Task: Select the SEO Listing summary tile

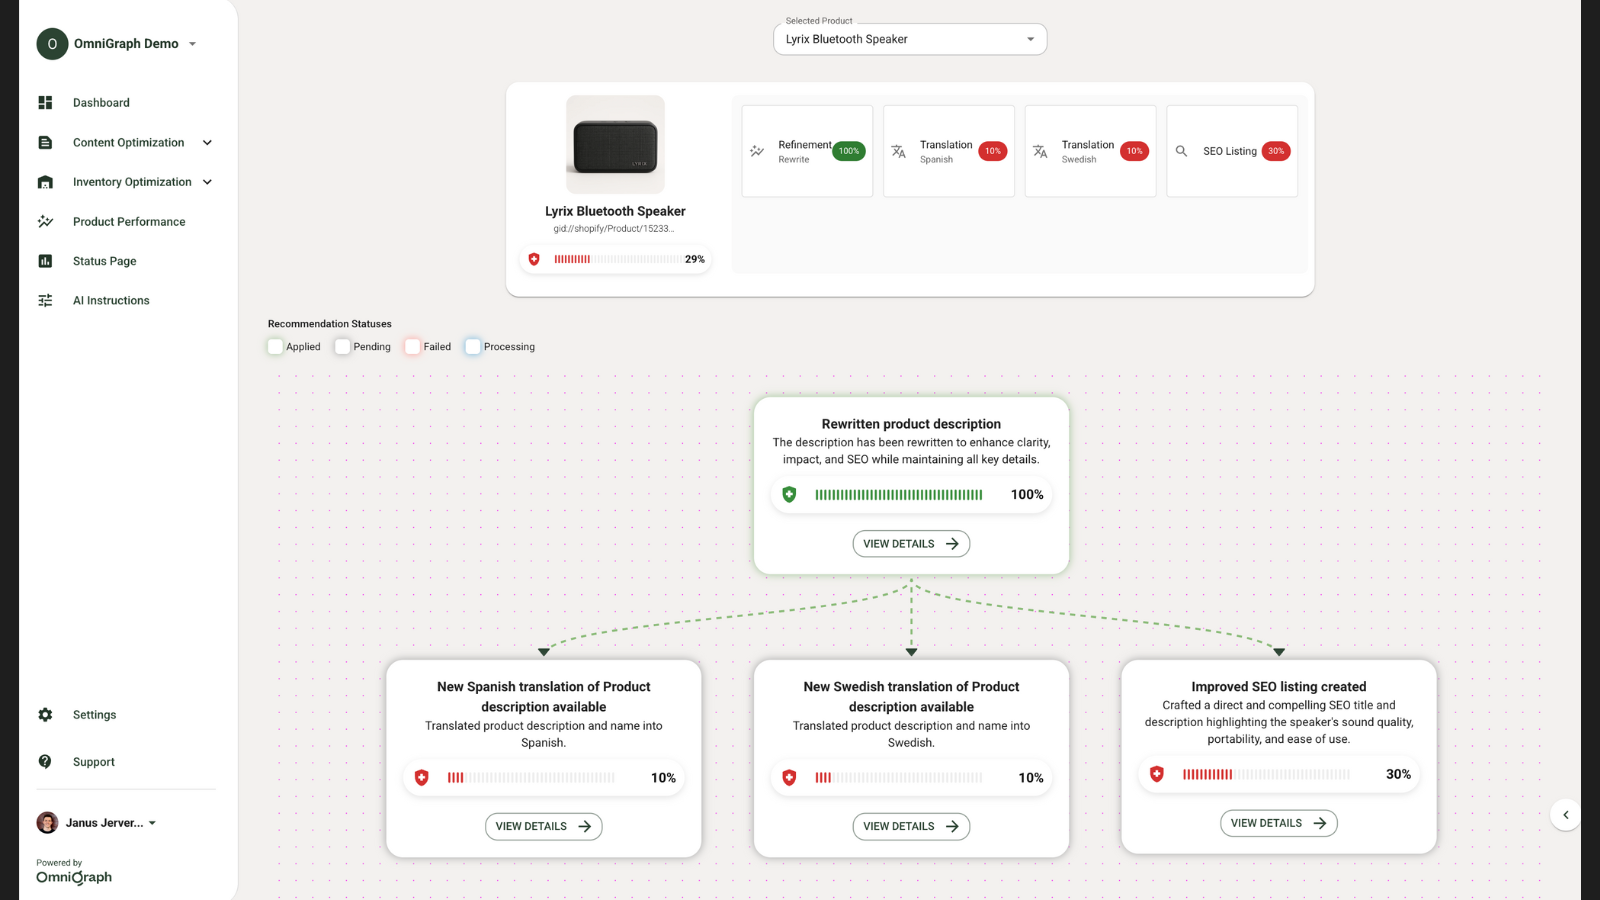Action: click(x=1232, y=151)
